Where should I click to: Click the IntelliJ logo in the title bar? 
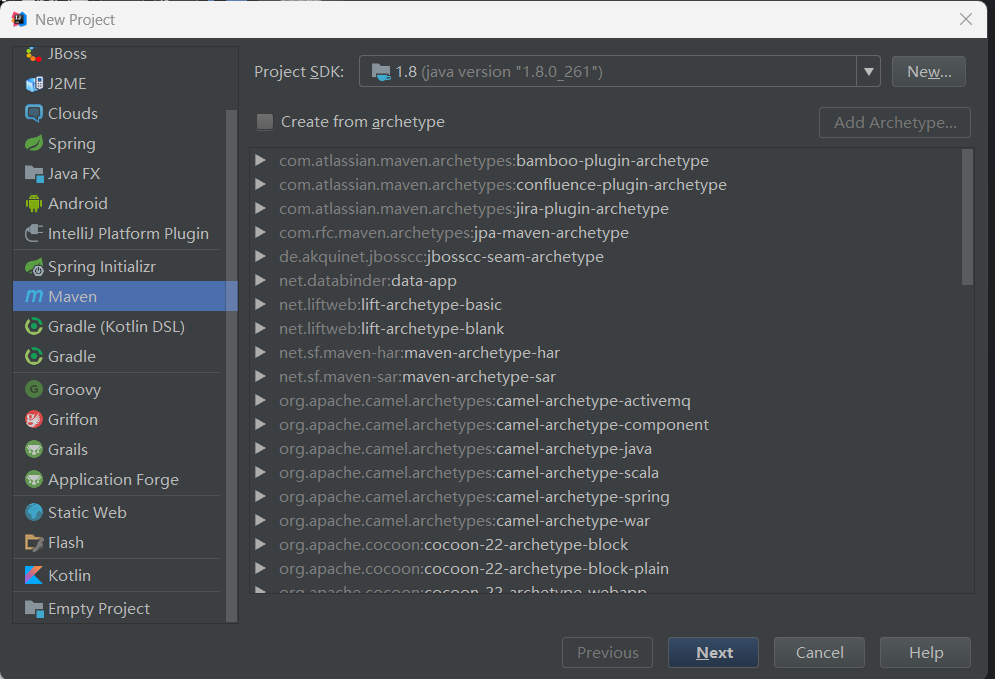pos(19,20)
